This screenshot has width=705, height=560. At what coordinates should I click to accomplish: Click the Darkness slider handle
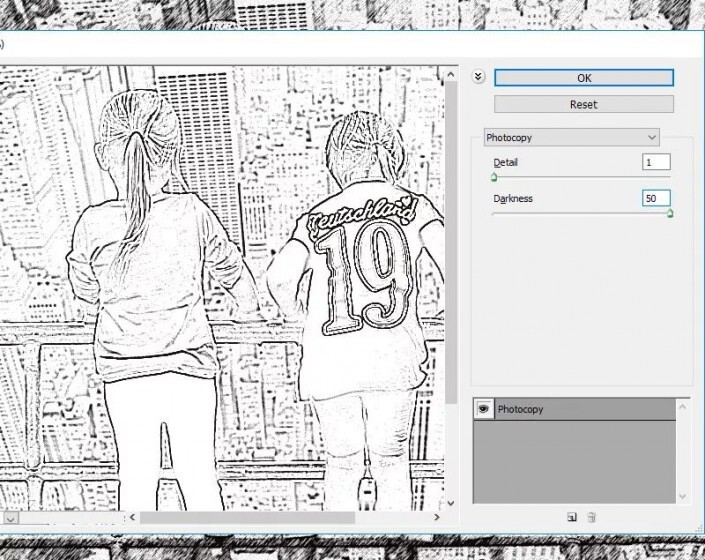pyautogui.click(x=669, y=213)
